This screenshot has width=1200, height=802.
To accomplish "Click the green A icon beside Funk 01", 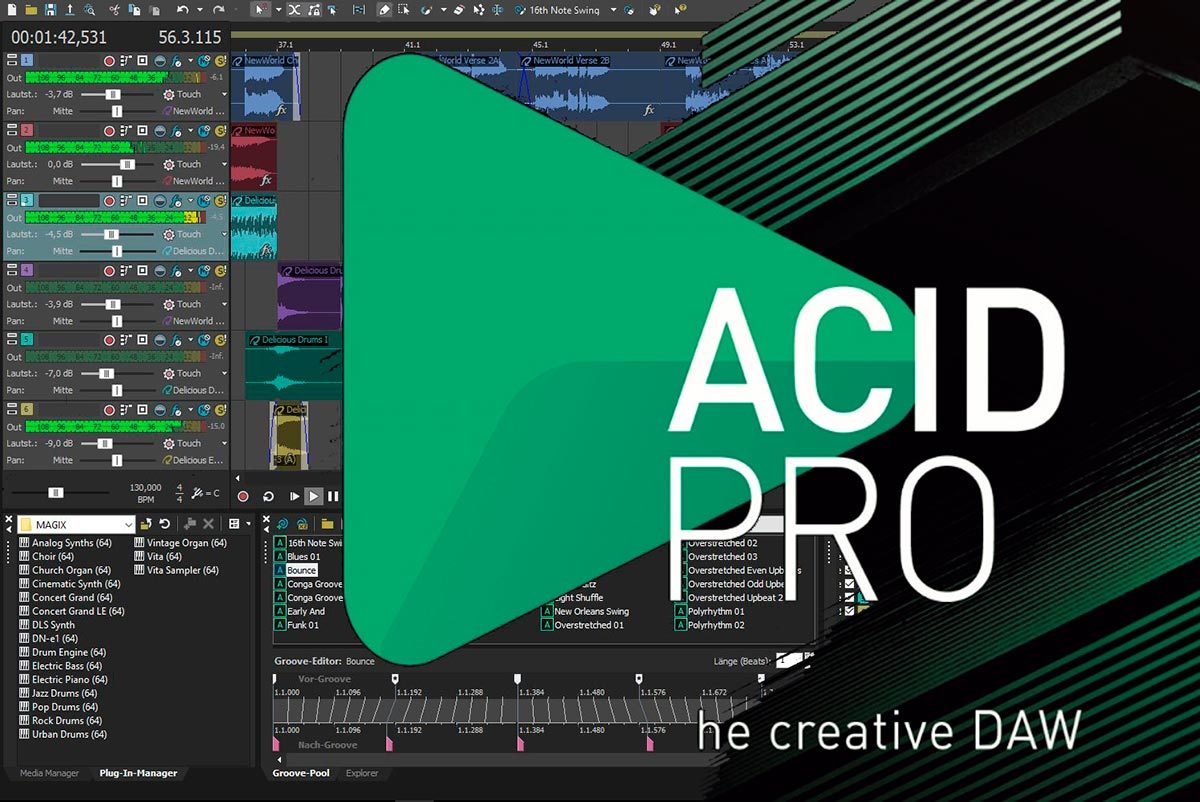I will 280,625.
